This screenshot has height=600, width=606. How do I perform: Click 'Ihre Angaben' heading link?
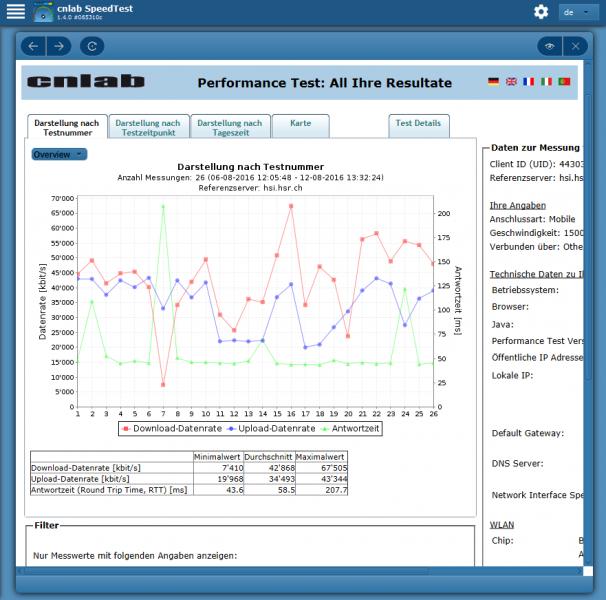(517, 205)
